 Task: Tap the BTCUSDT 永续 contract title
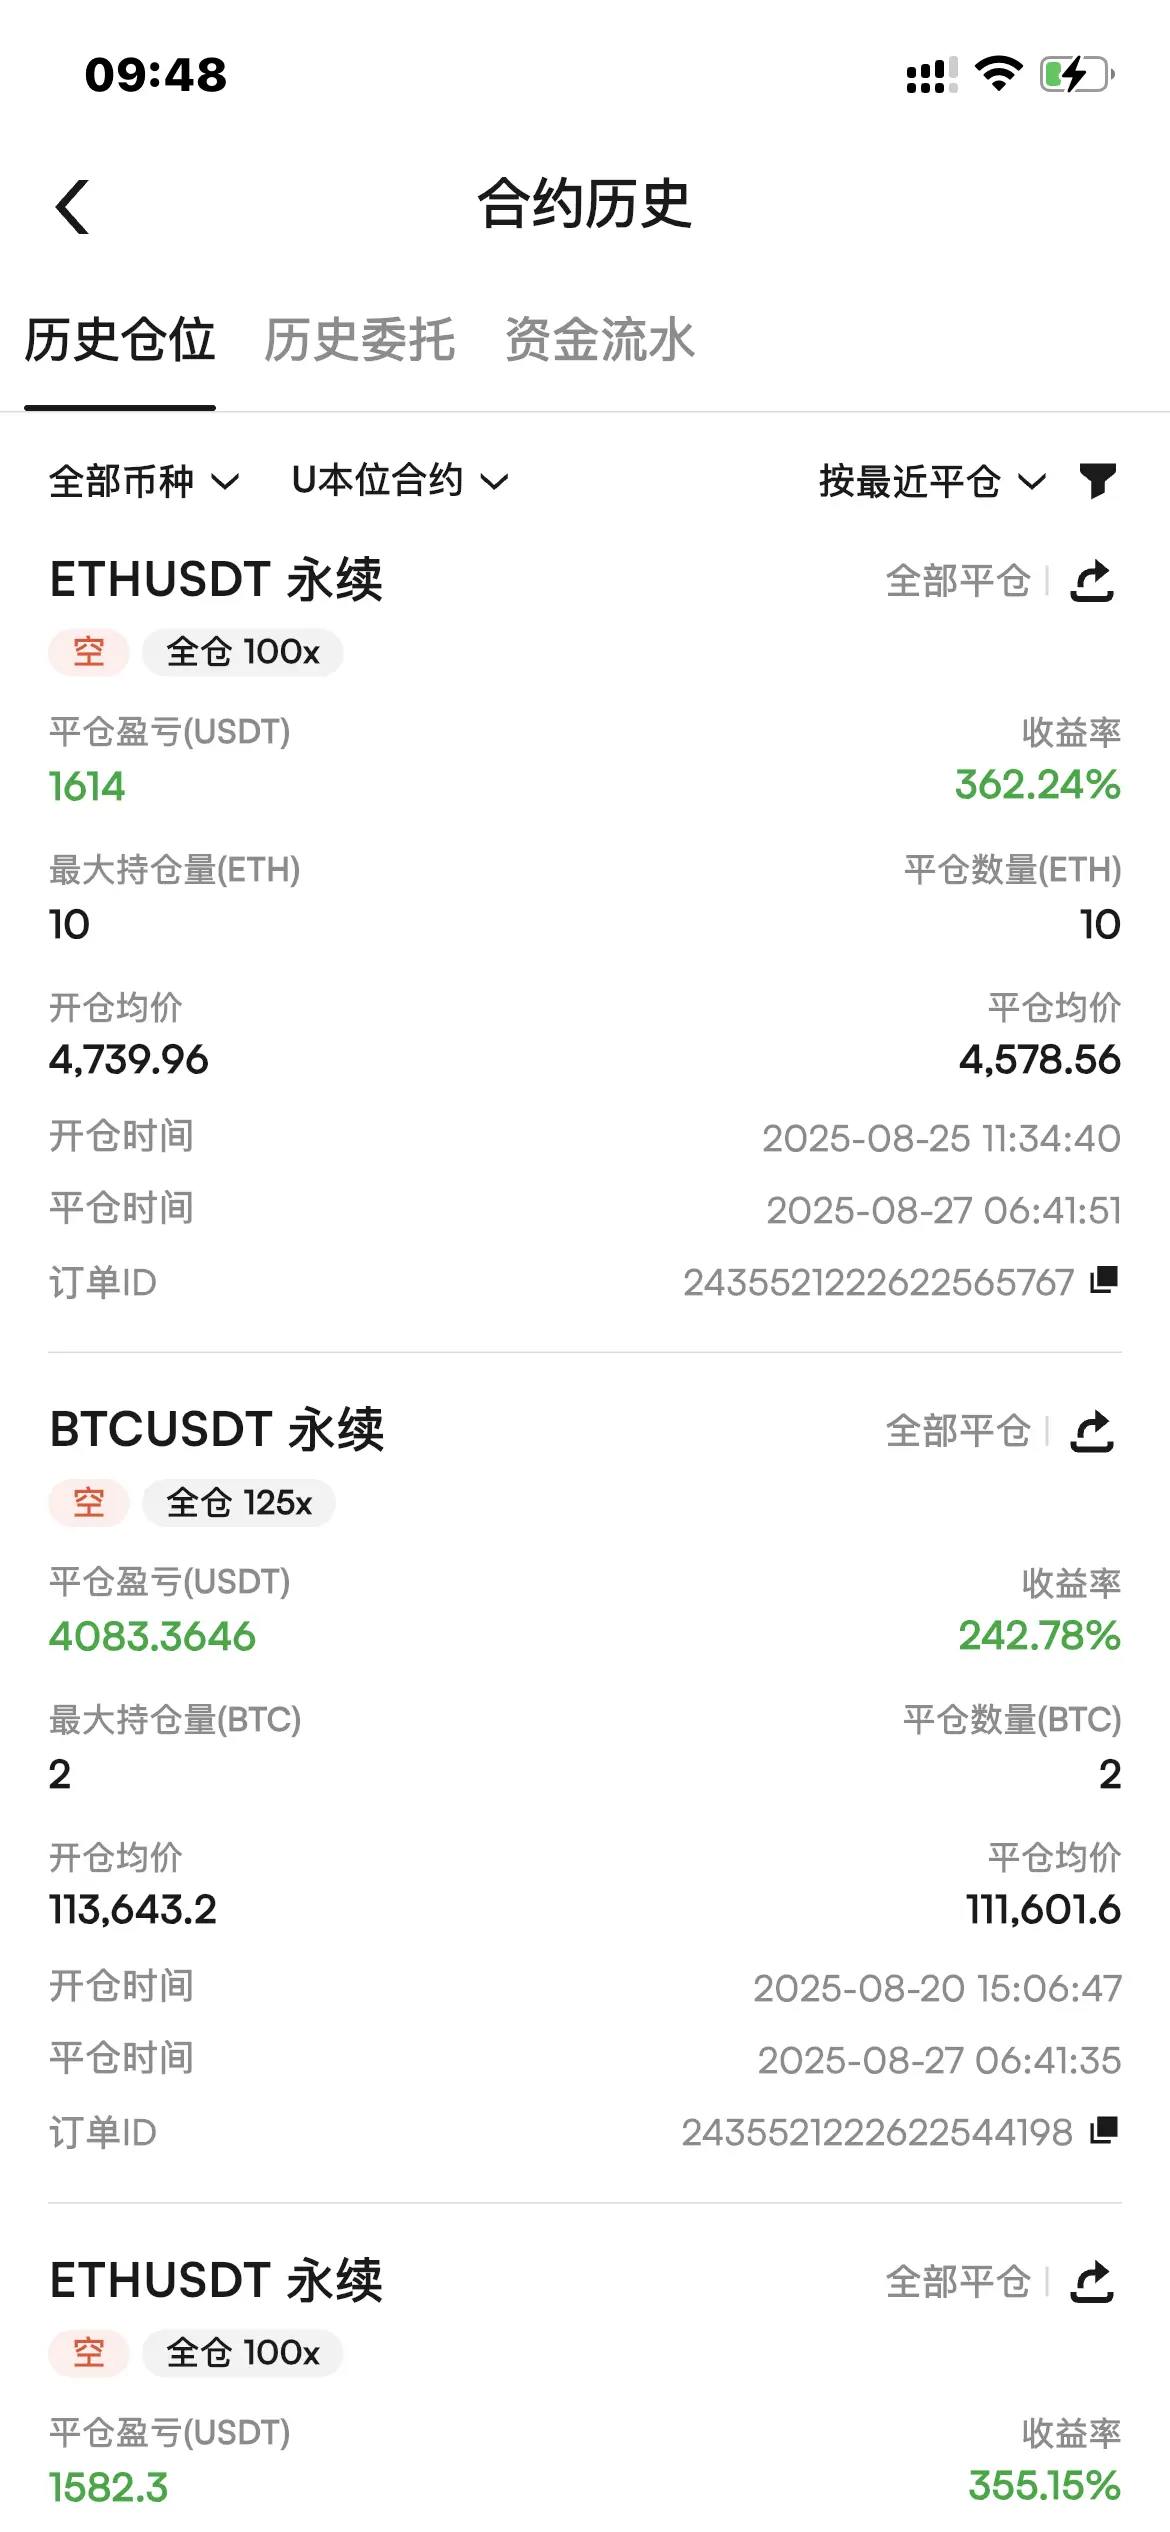pos(217,1429)
